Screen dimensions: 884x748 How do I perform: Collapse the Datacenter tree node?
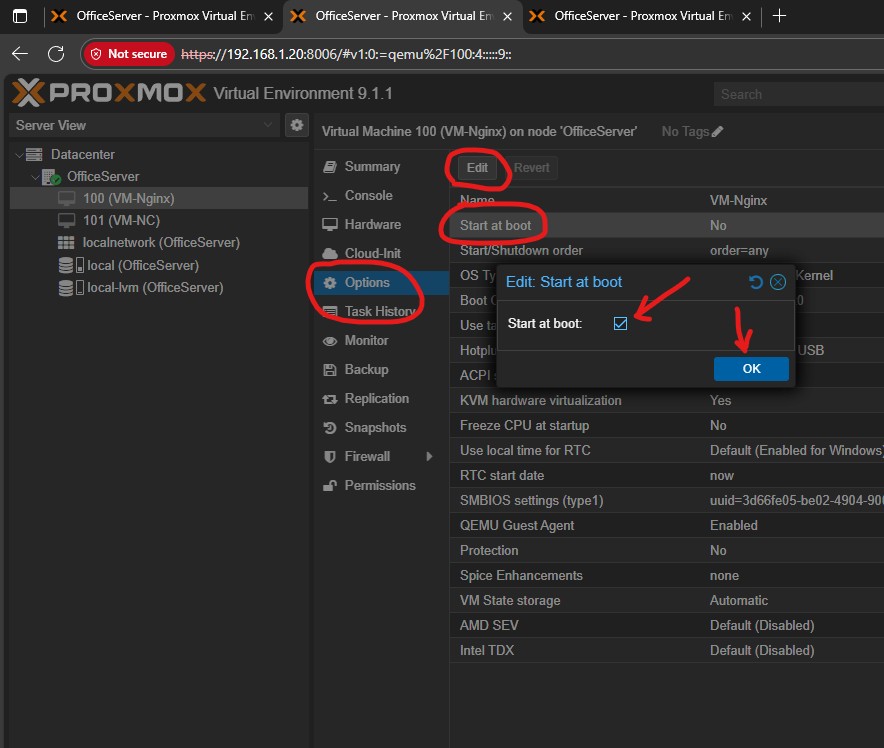19,155
